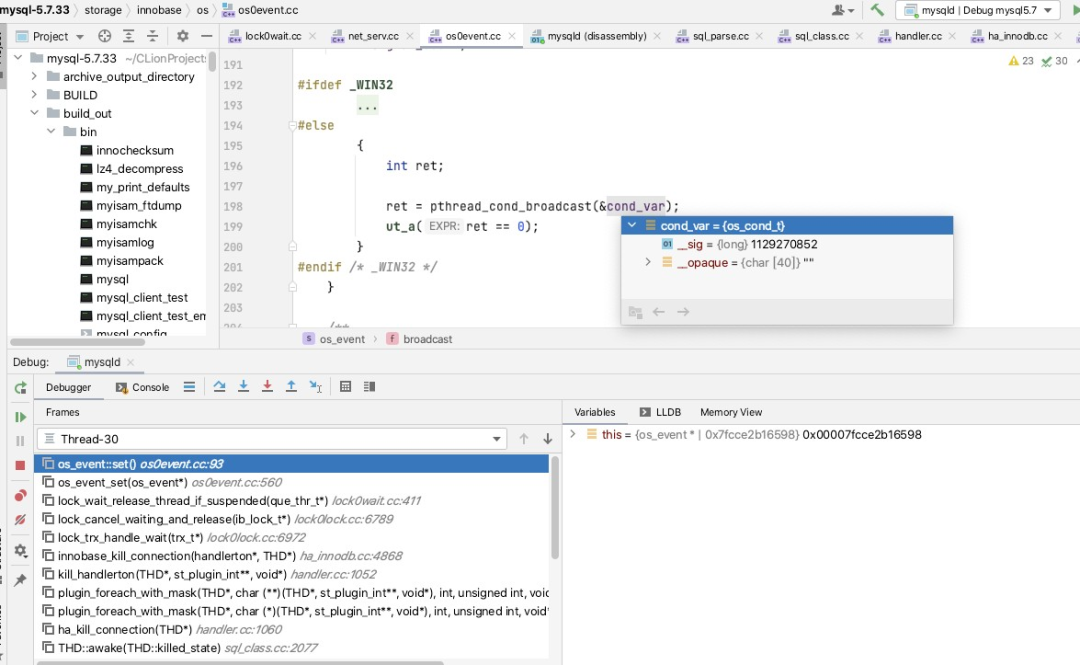Screen dimensions: 1080x665
Task: Open Project panel settings gear
Action: click(x=183, y=37)
